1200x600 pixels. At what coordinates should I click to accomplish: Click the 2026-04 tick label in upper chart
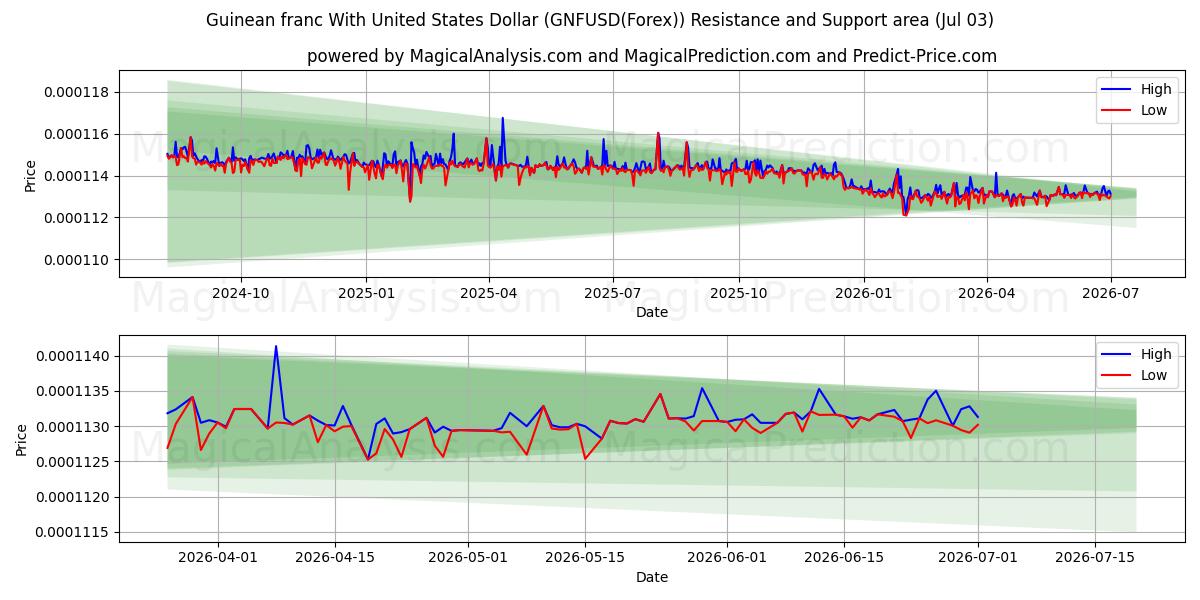click(987, 294)
